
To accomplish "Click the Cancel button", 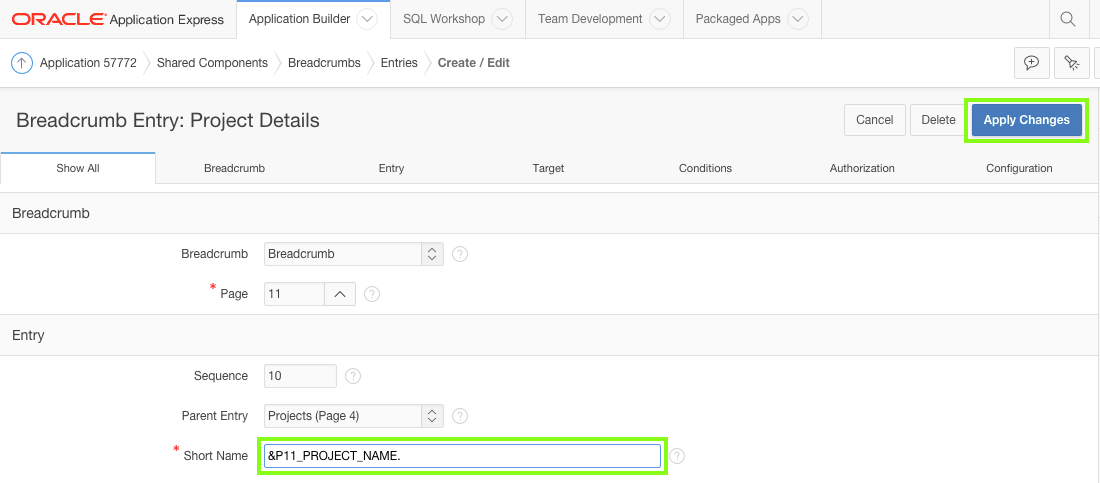I will pos(875,120).
